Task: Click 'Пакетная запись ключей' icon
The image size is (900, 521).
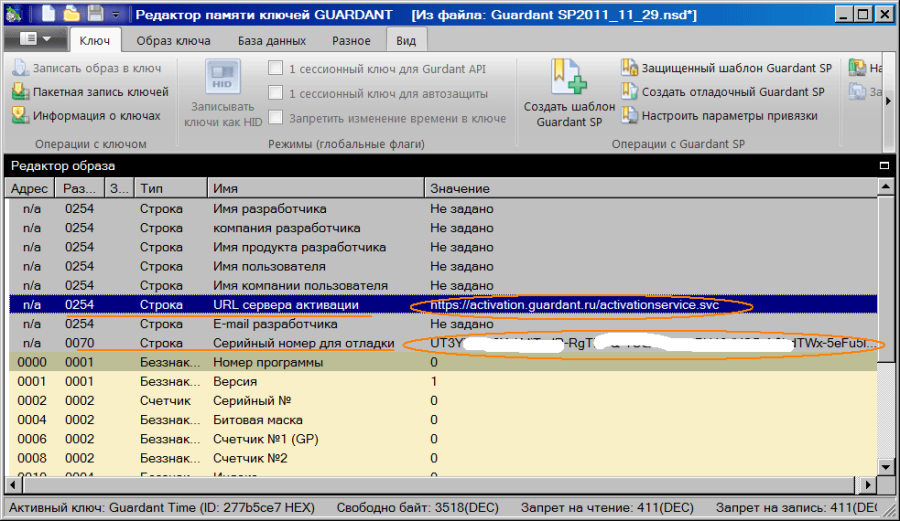Action: click(20, 92)
